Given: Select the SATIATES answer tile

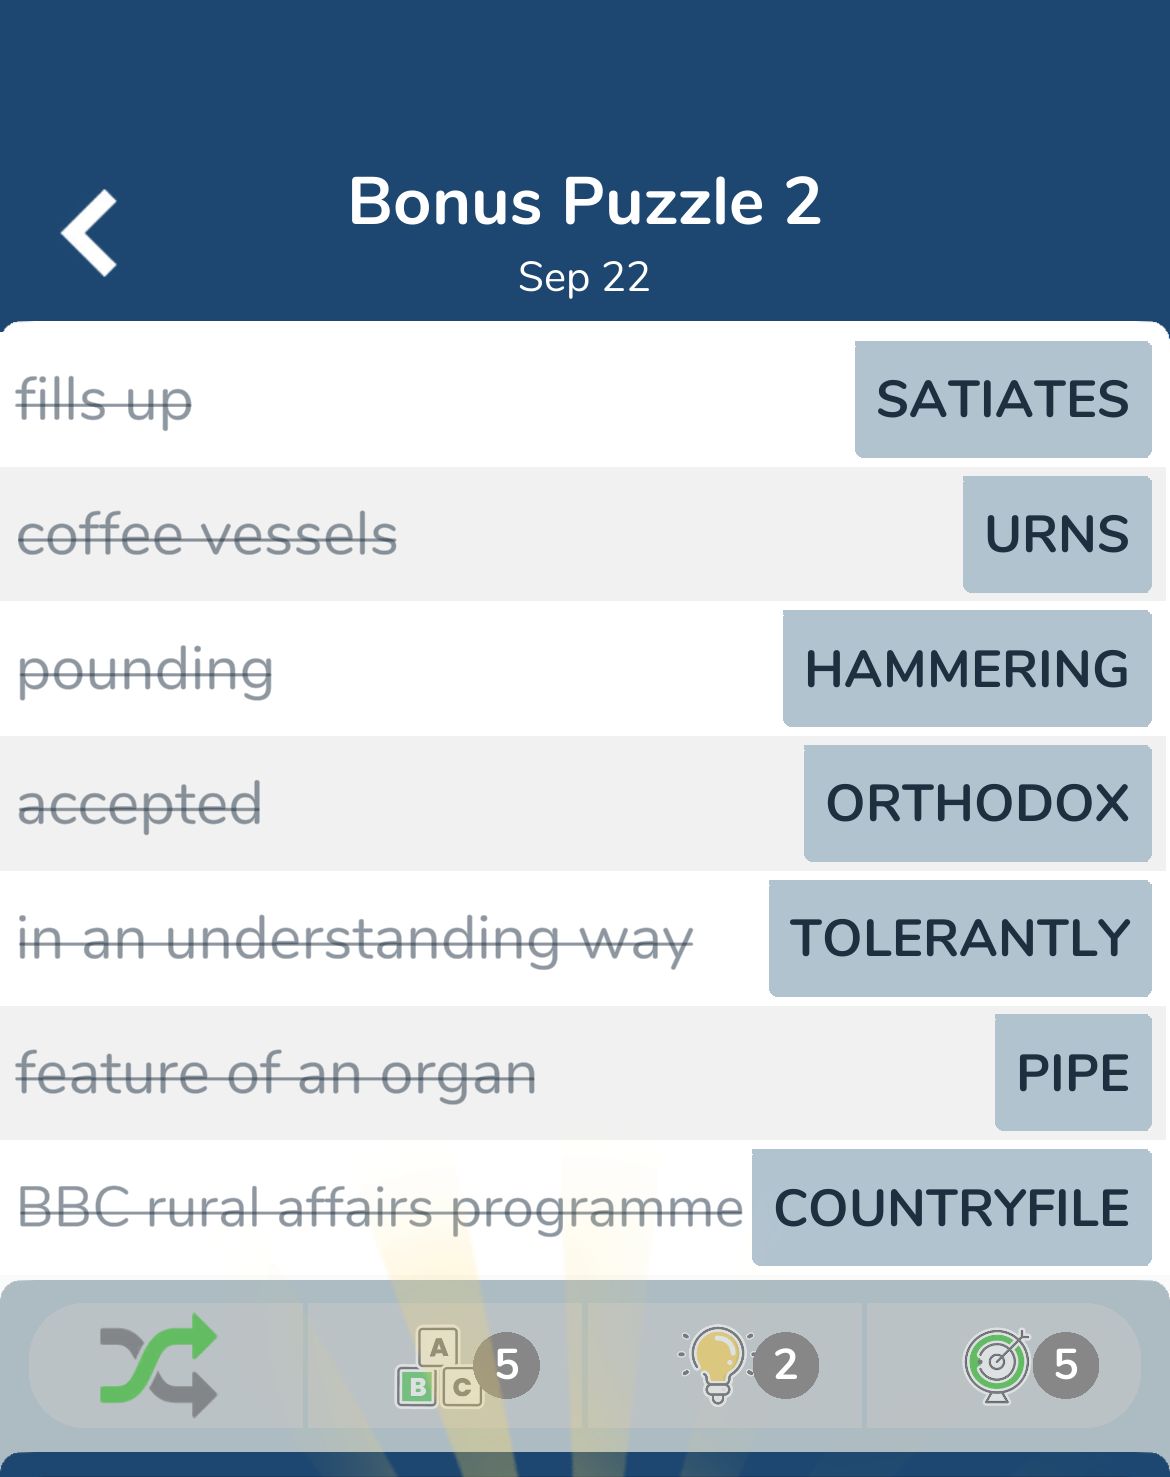Looking at the screenshot, I should pos(1003,400).
